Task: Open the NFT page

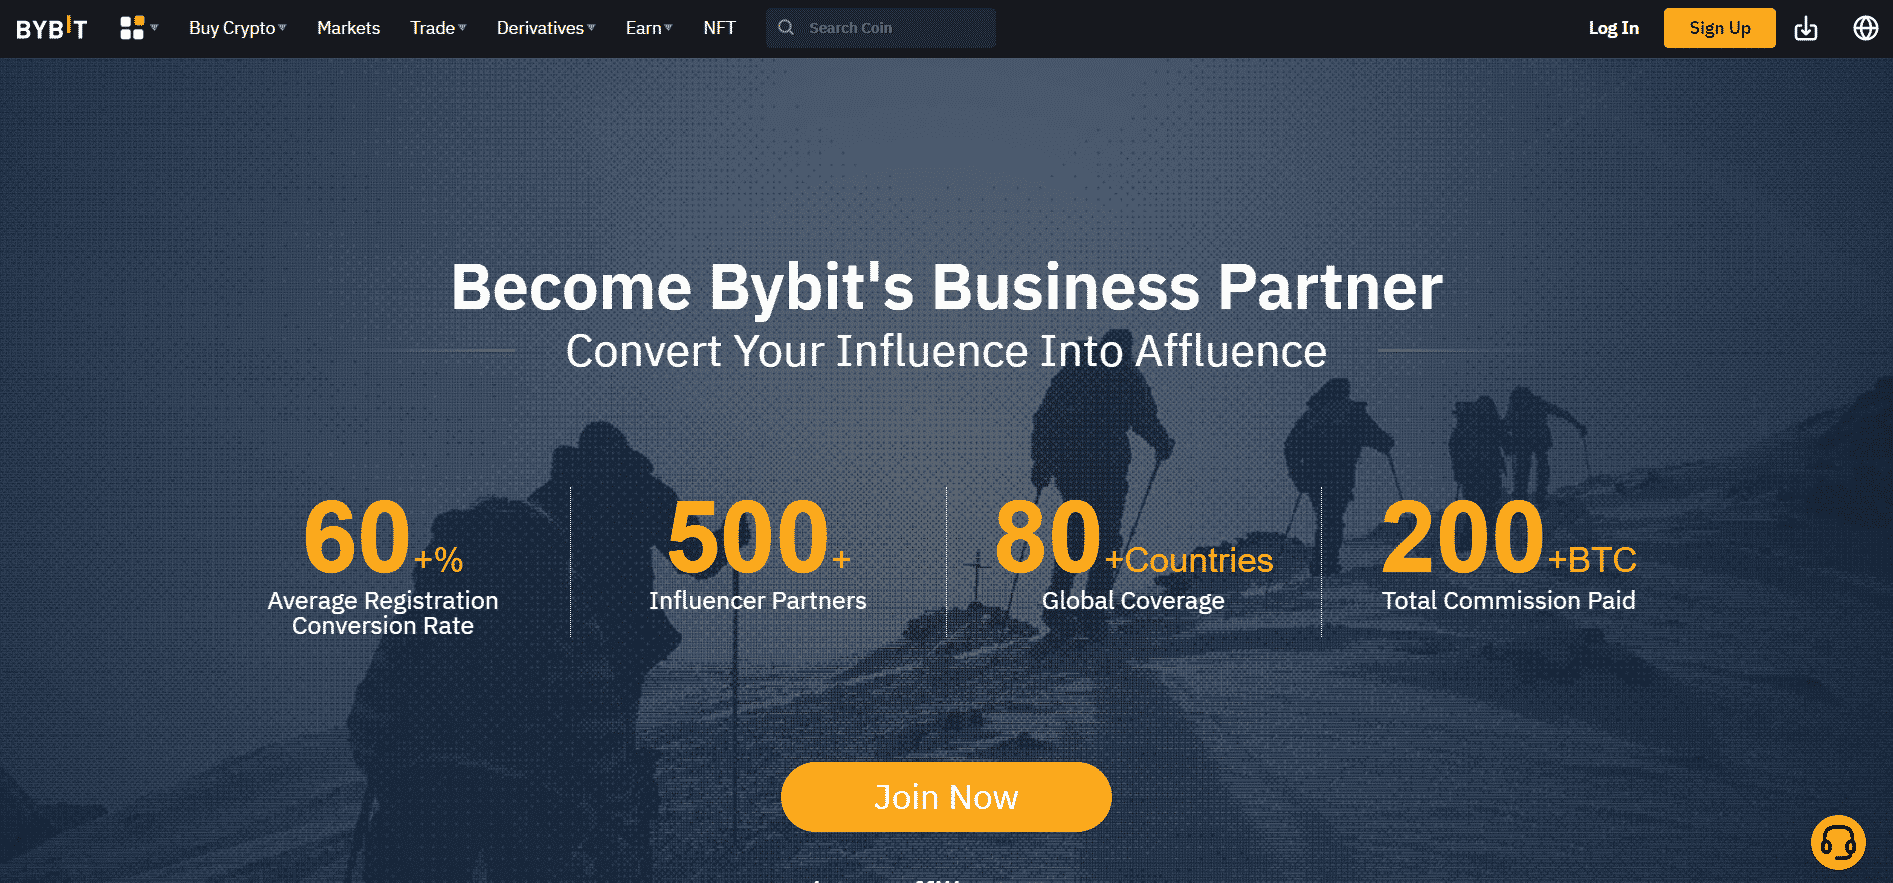Action: 719,28
